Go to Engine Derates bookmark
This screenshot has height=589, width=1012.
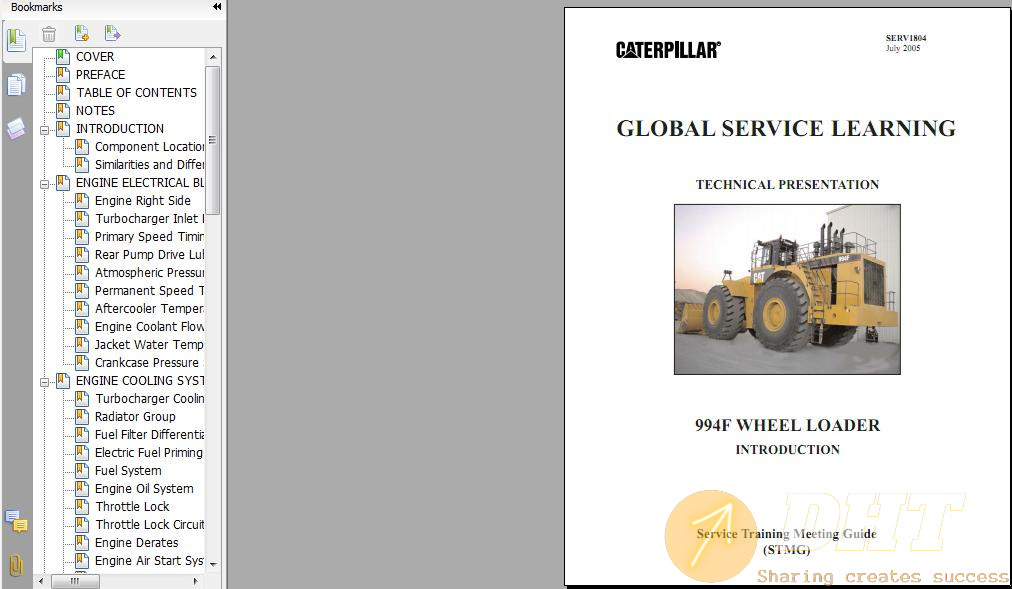pyautogui.click(x=136, y=544)
